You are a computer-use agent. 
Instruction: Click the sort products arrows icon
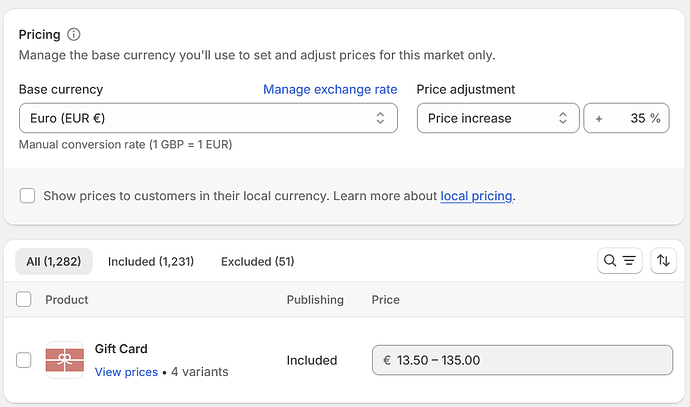click(x=663, y=261)
